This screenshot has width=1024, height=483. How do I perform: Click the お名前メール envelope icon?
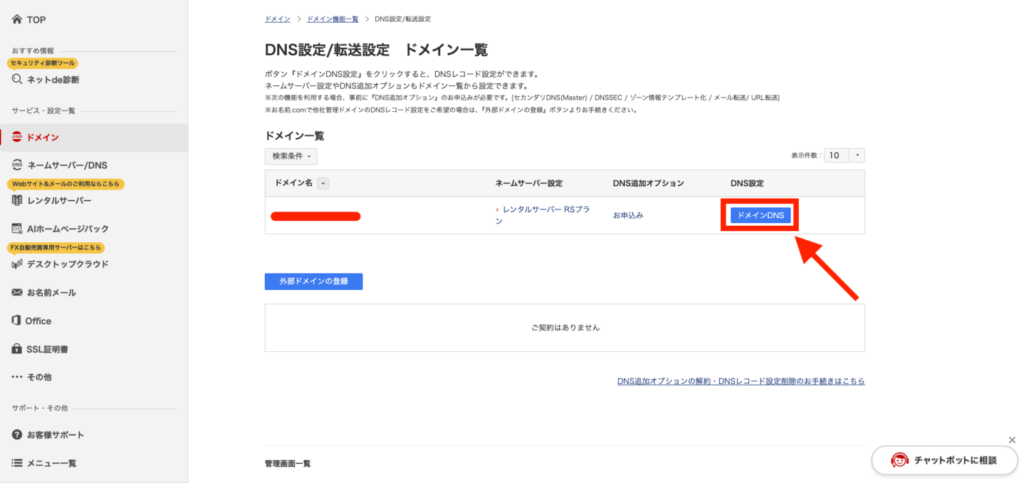17,293
